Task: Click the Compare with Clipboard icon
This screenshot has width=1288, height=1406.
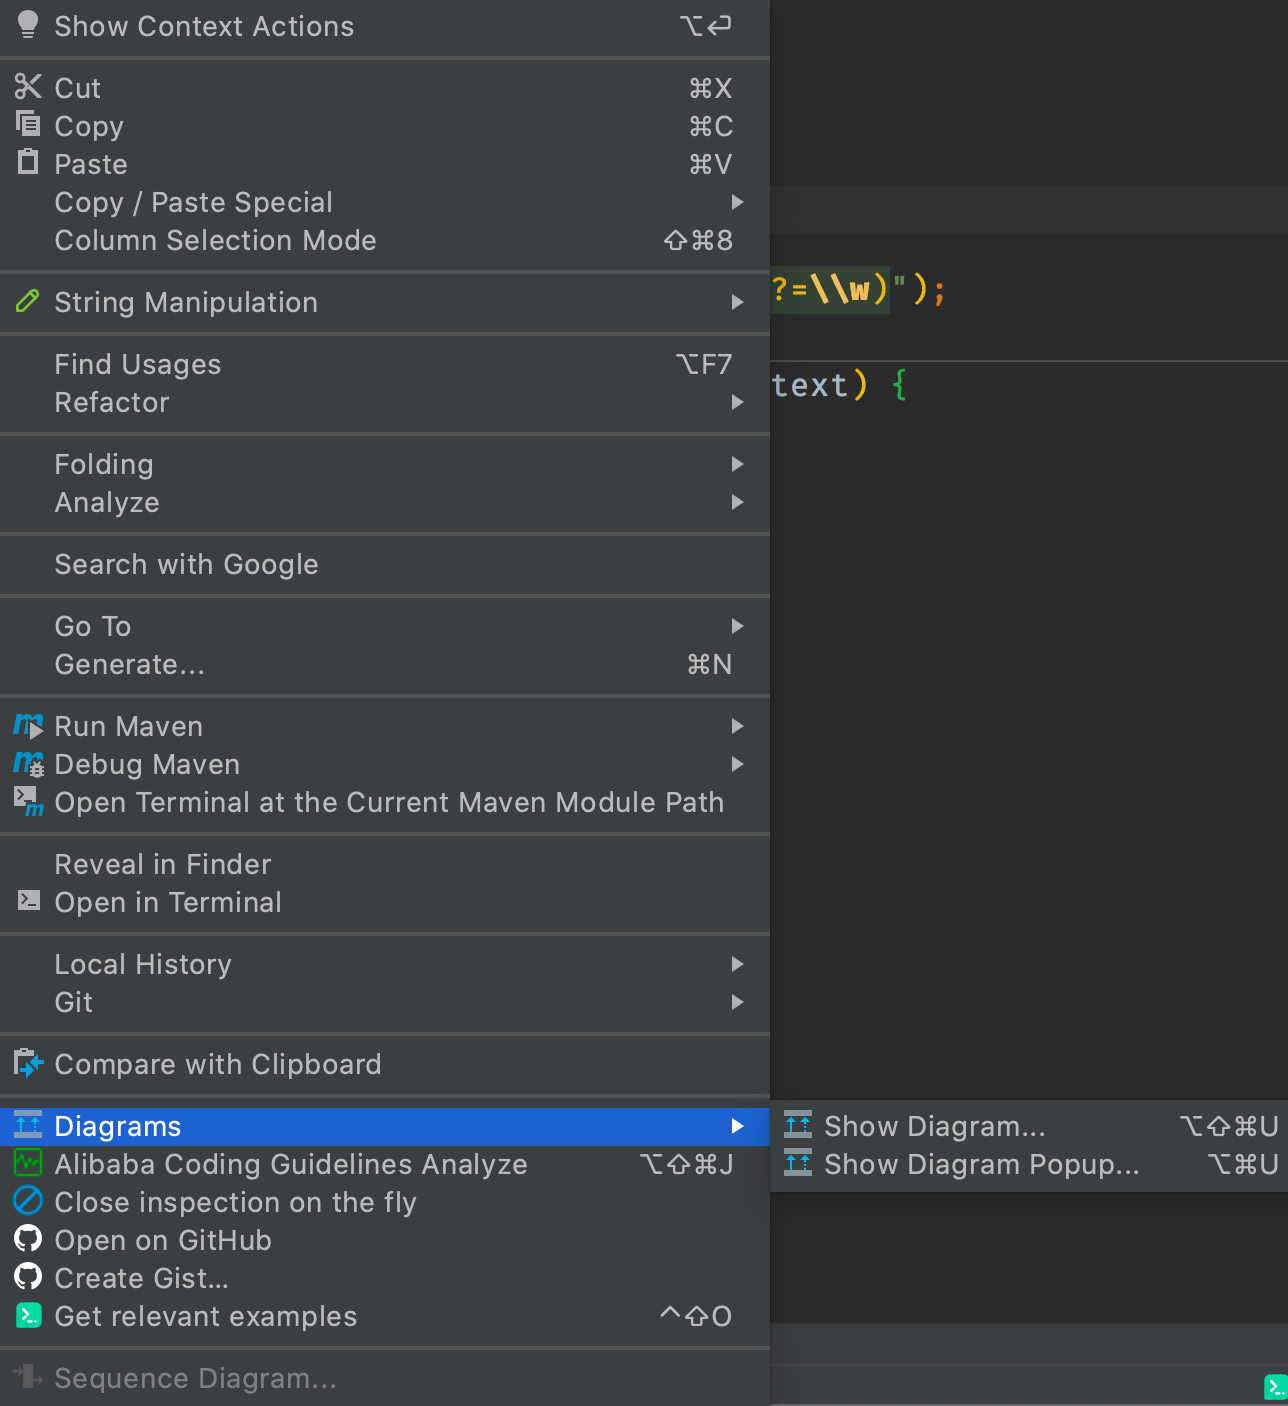Action: 28,1063
